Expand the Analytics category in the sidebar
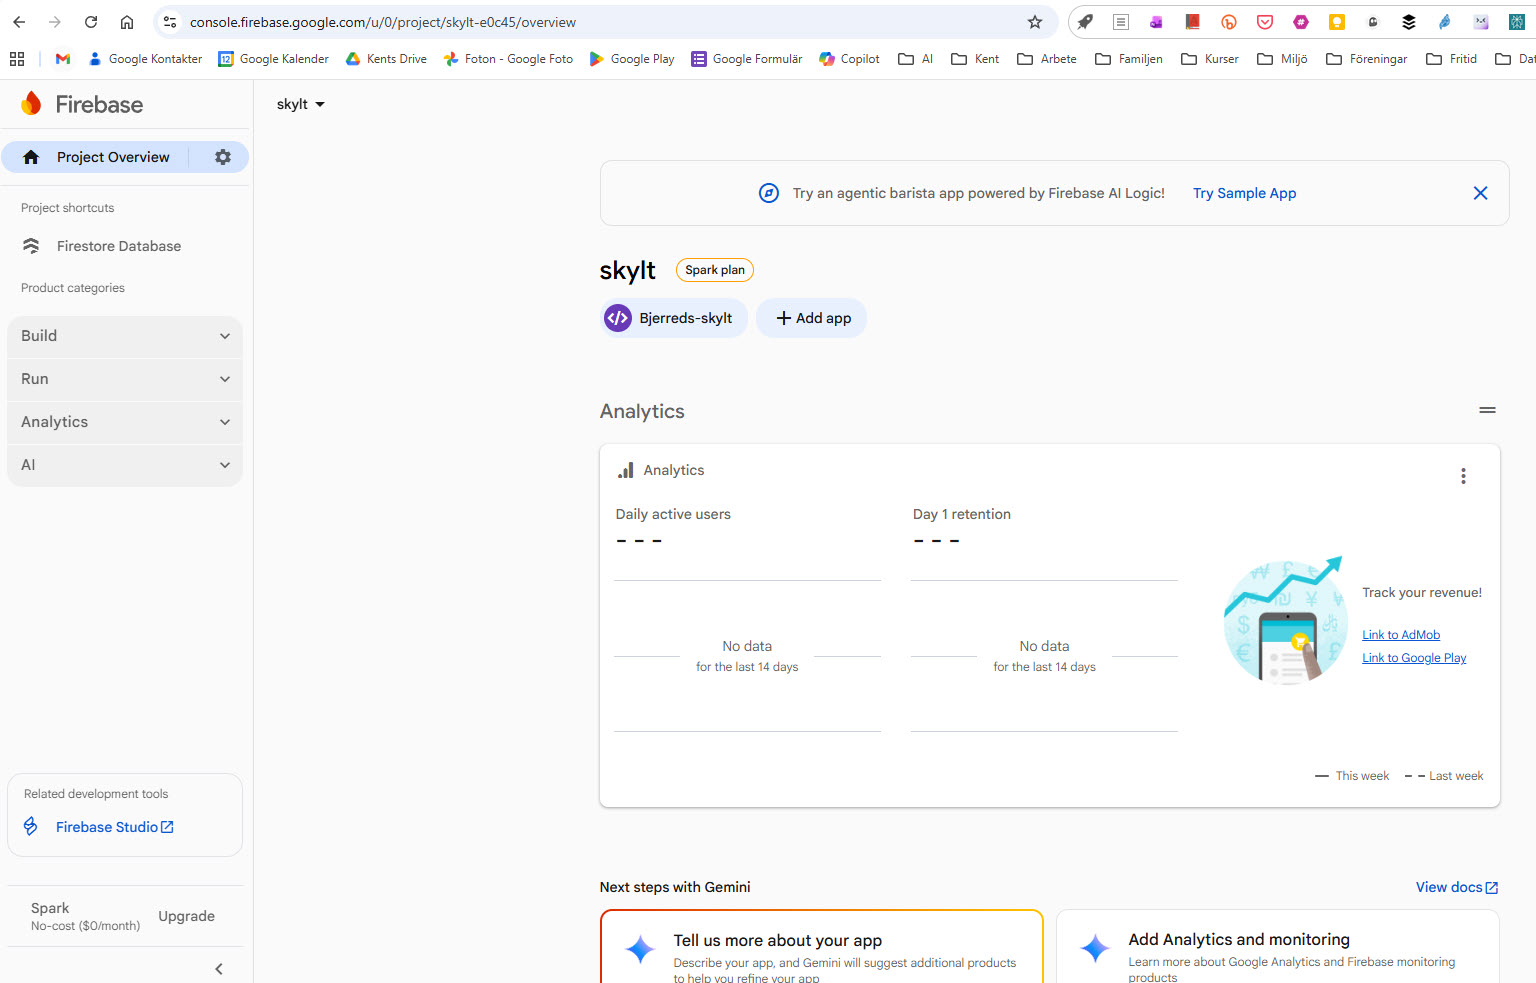This screenshot has height=983, width=1536. tap(125, 422)
